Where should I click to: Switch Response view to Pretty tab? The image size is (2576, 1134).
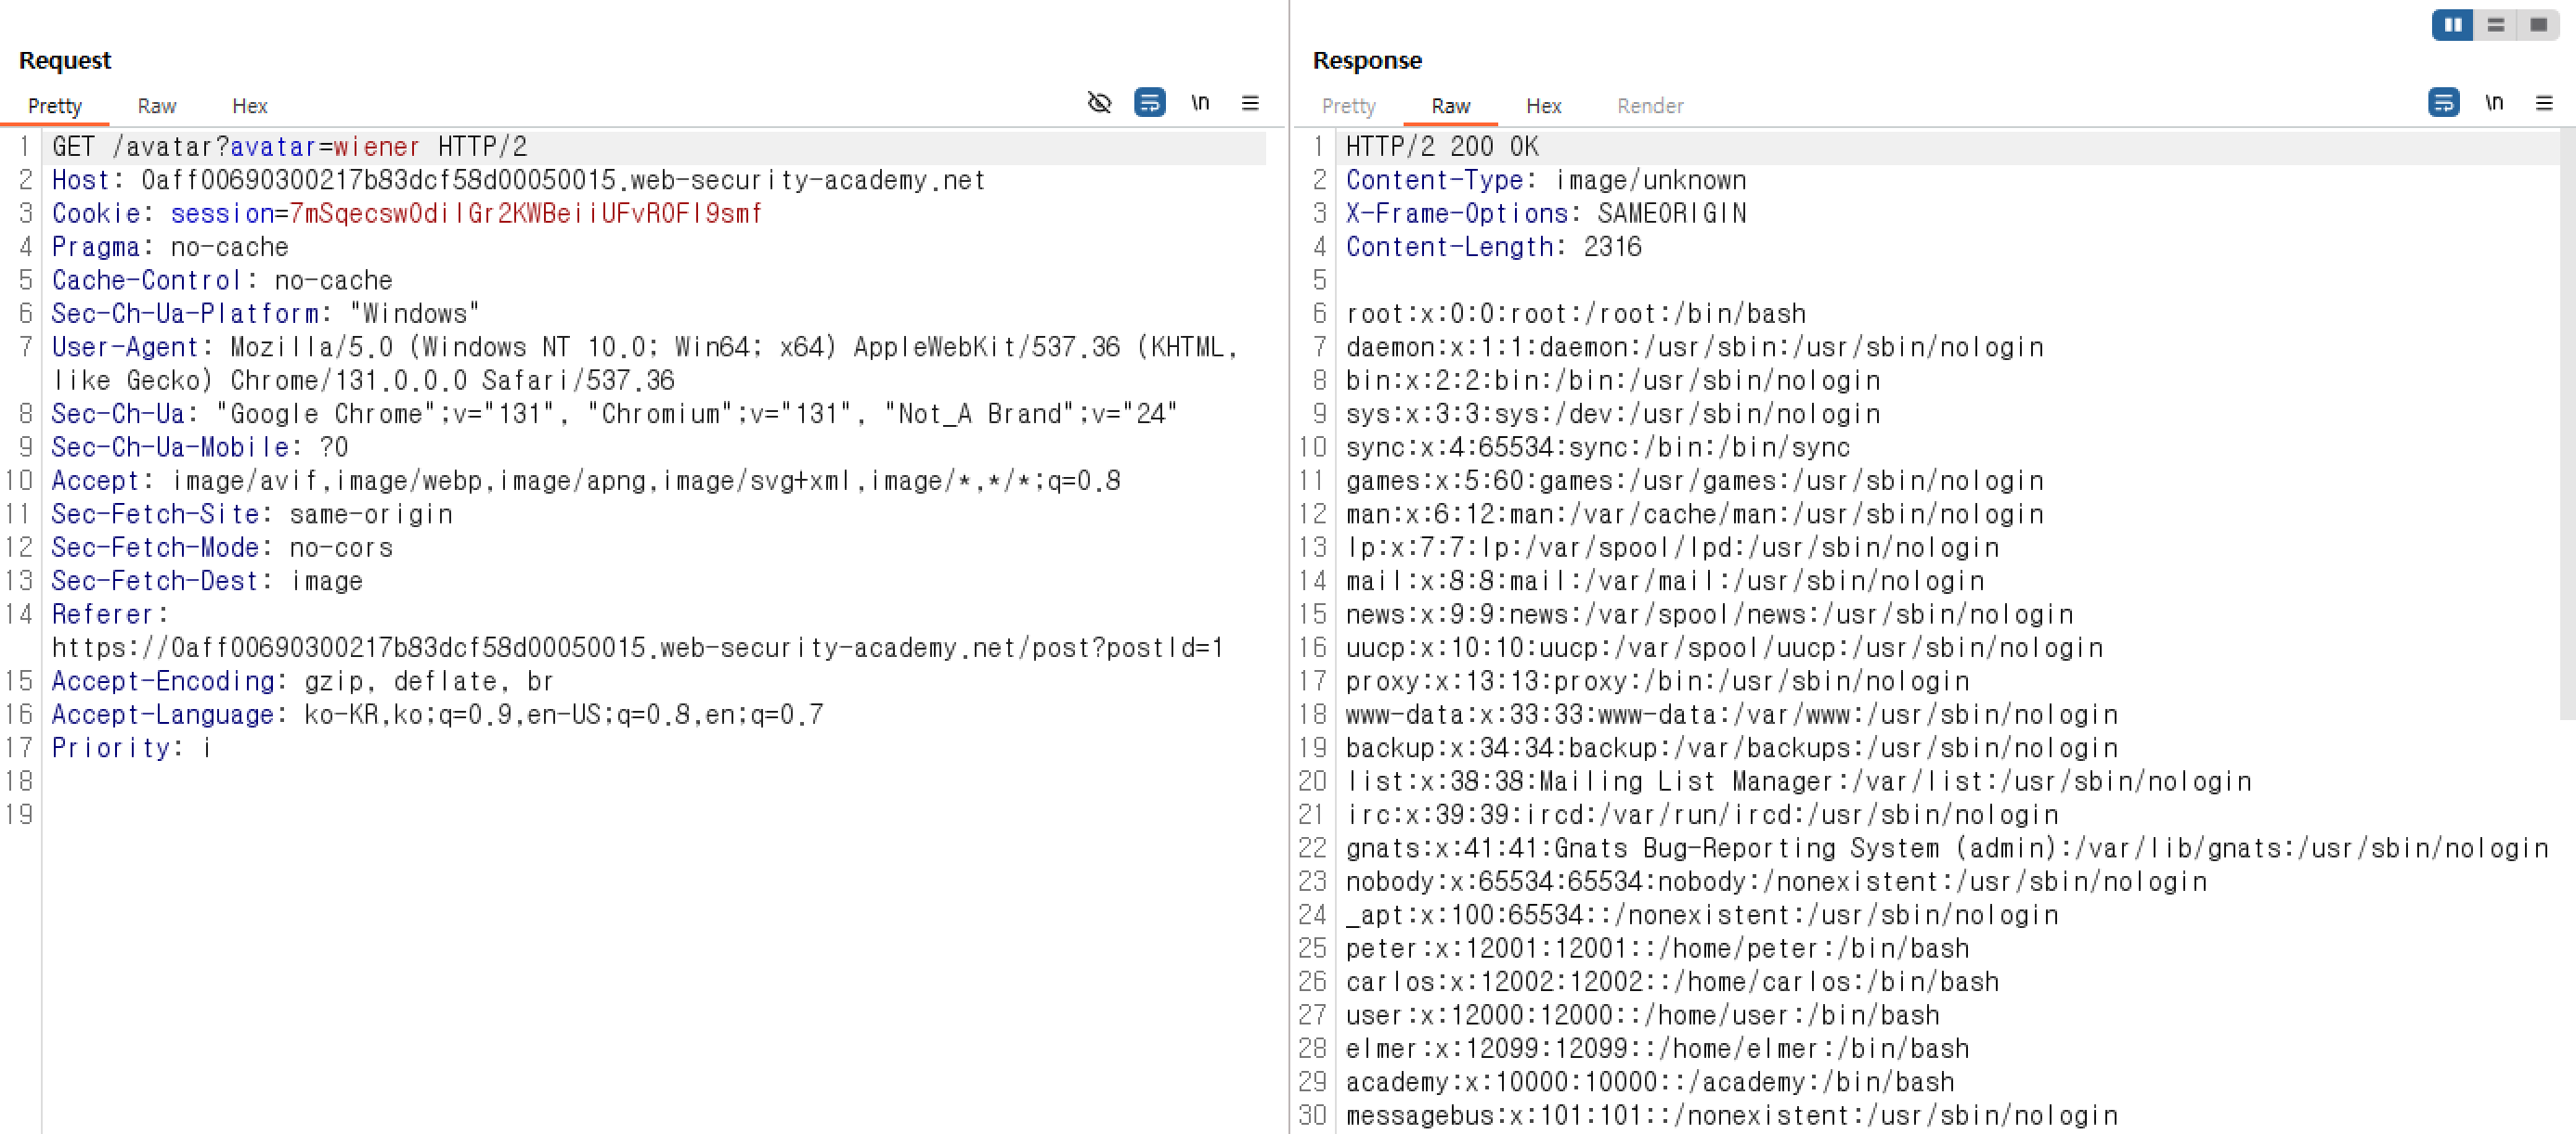(1349, 106)
